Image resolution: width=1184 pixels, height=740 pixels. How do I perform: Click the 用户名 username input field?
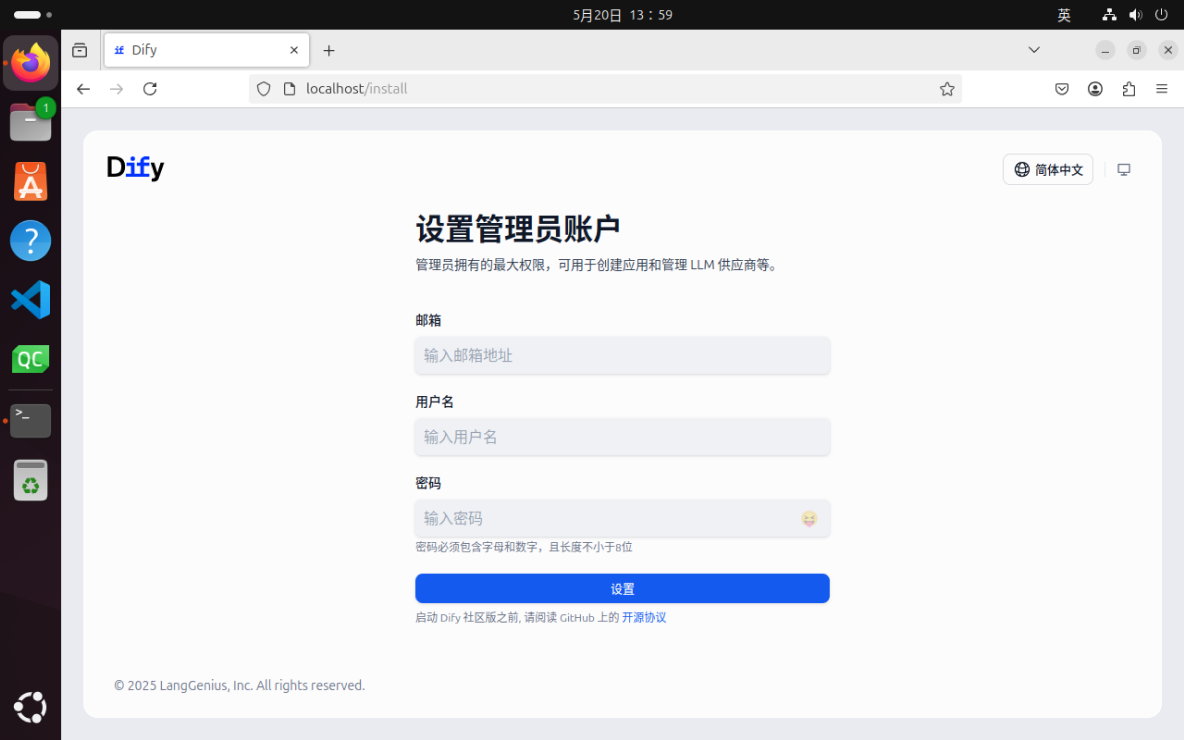pyautogui.click(x=622, y=437)
